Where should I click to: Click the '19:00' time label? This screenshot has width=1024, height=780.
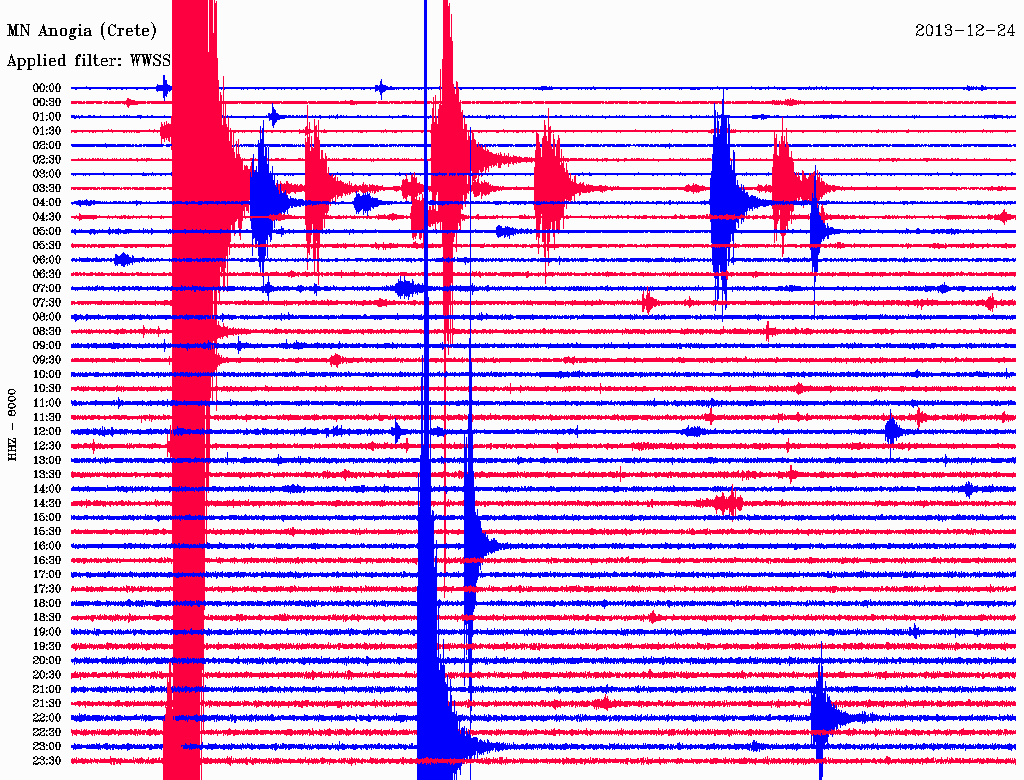pyautogui.click(x=47, y=632)
